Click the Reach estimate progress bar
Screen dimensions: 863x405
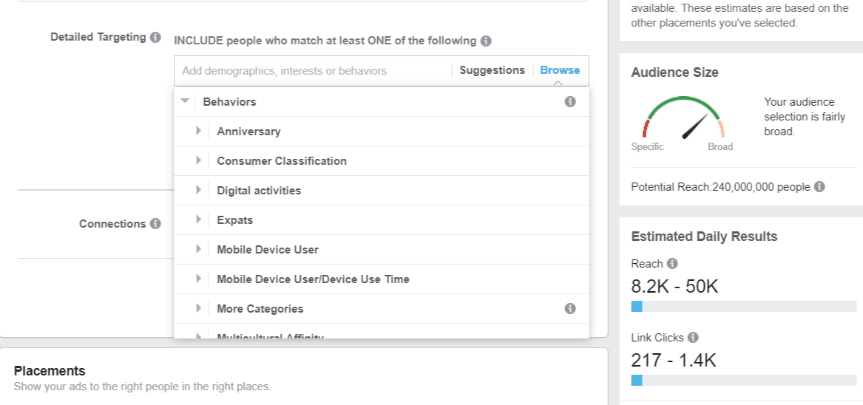pos(745,307)
